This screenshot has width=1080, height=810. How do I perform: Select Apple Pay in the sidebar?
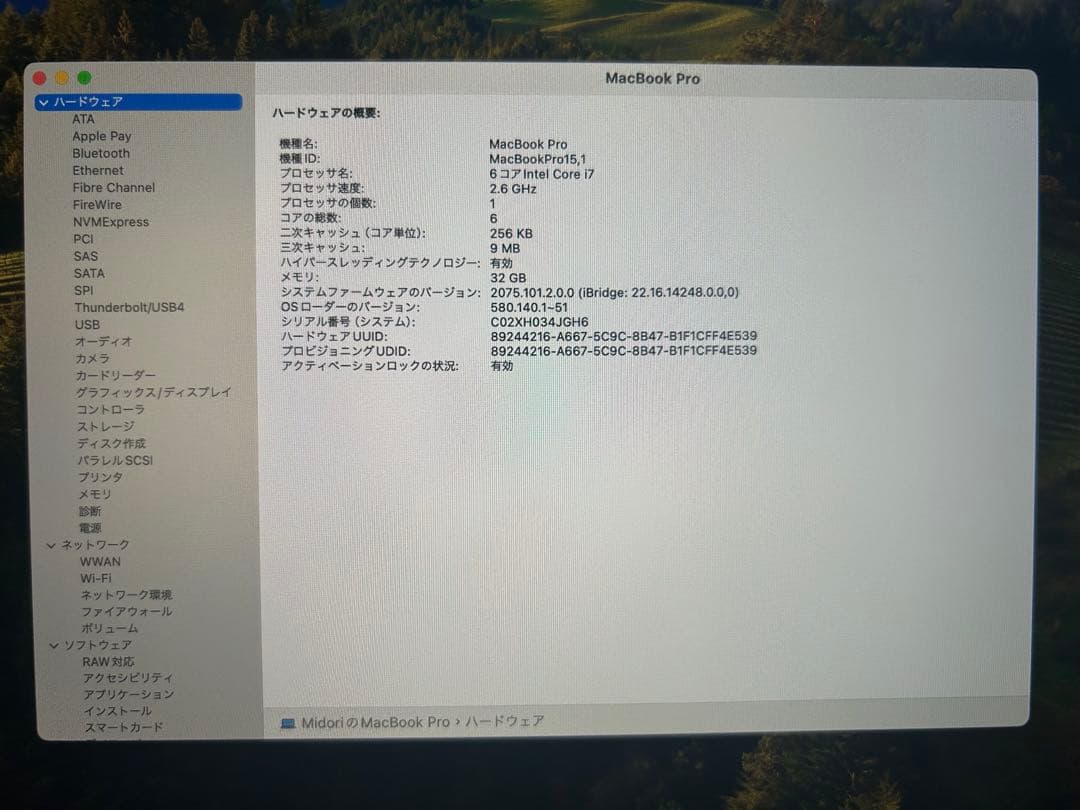tap(102, 136)
